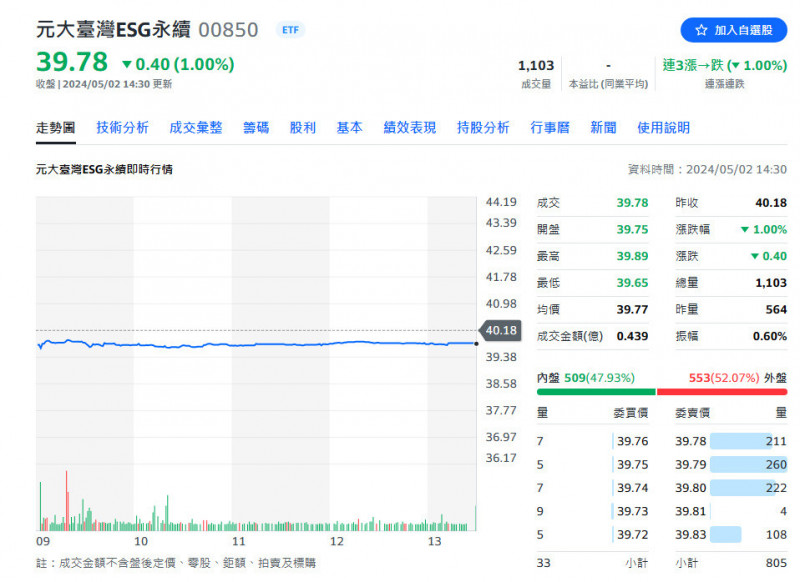Click the 昨量 value 564
The image size is (800, 582).
point(776,310)
